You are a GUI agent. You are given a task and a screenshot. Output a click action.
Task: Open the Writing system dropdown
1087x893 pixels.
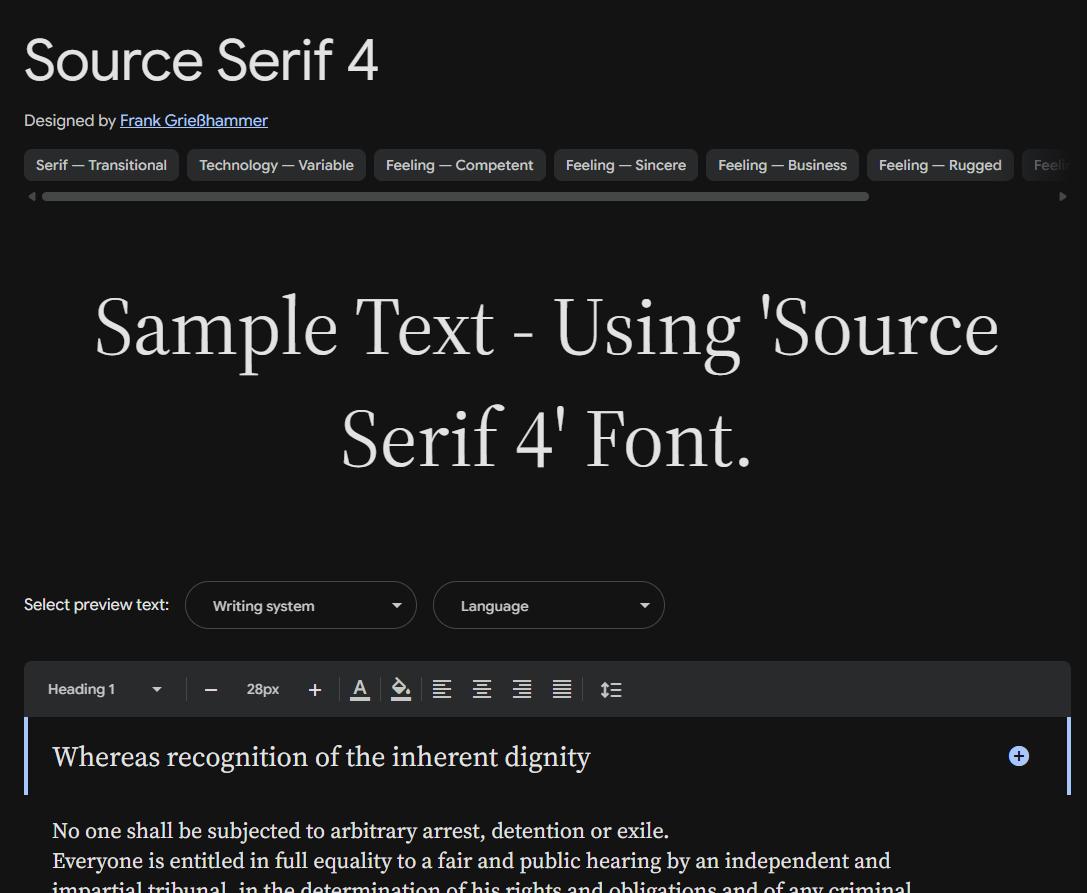(301, 605)
